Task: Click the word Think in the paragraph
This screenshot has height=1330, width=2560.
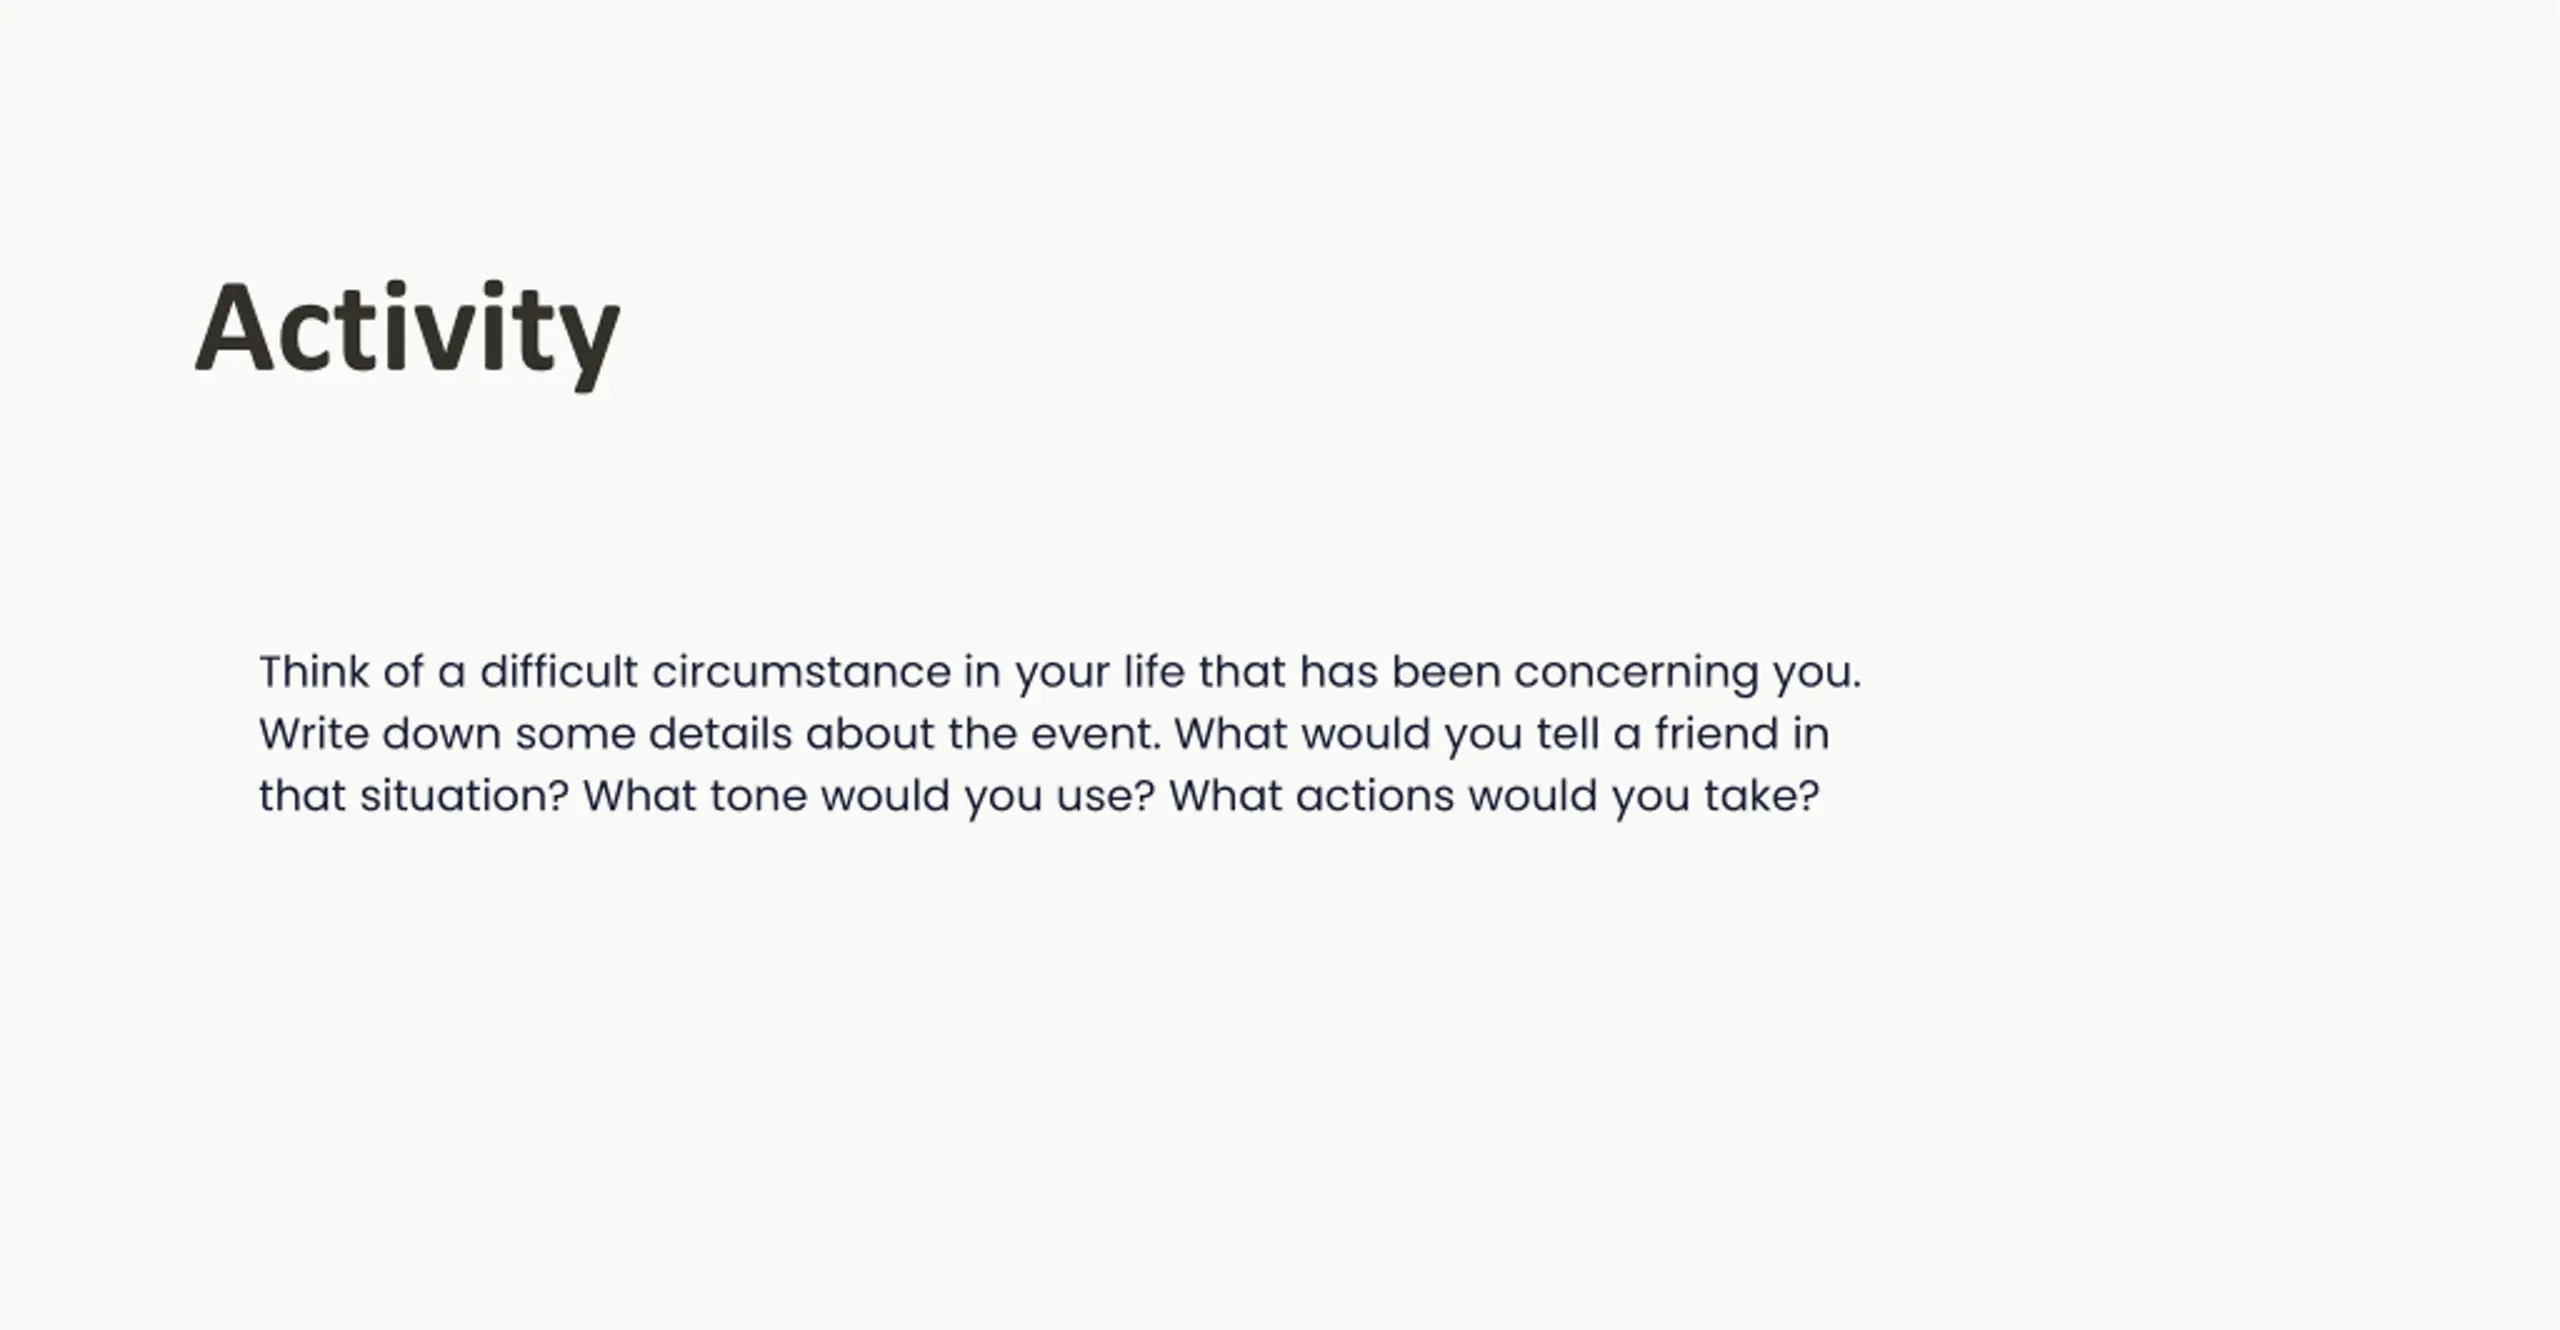Action: [314, 671]
